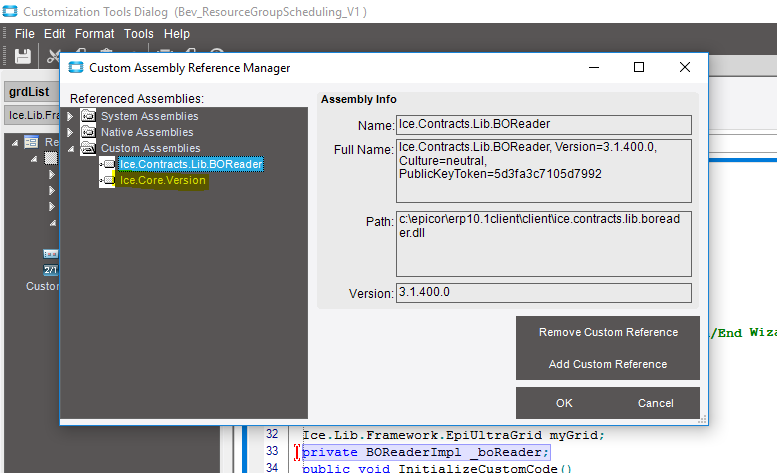This screenshot has width=777, height=473.
Task: Expand the System Assemblies node
Action: coord(70,116)
